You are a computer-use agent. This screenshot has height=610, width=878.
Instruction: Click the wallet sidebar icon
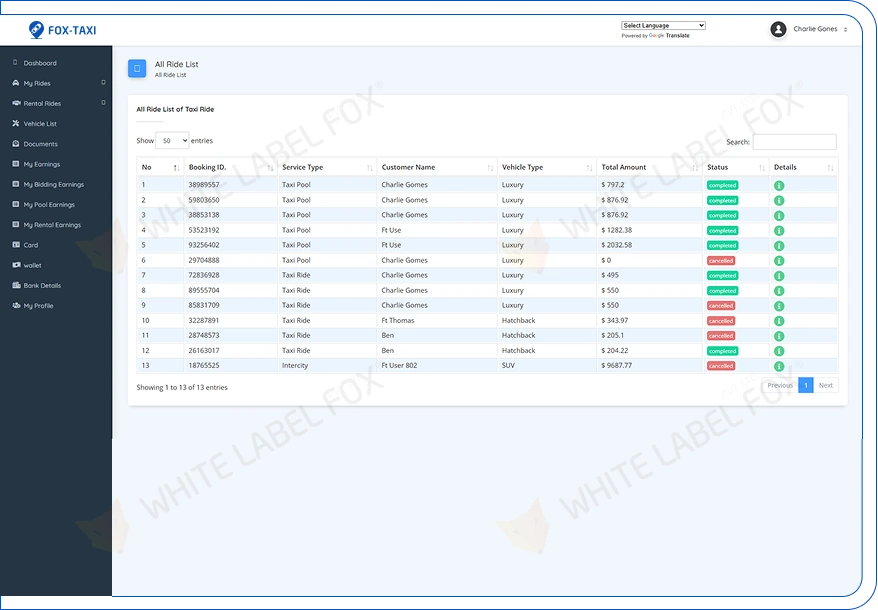16,265
